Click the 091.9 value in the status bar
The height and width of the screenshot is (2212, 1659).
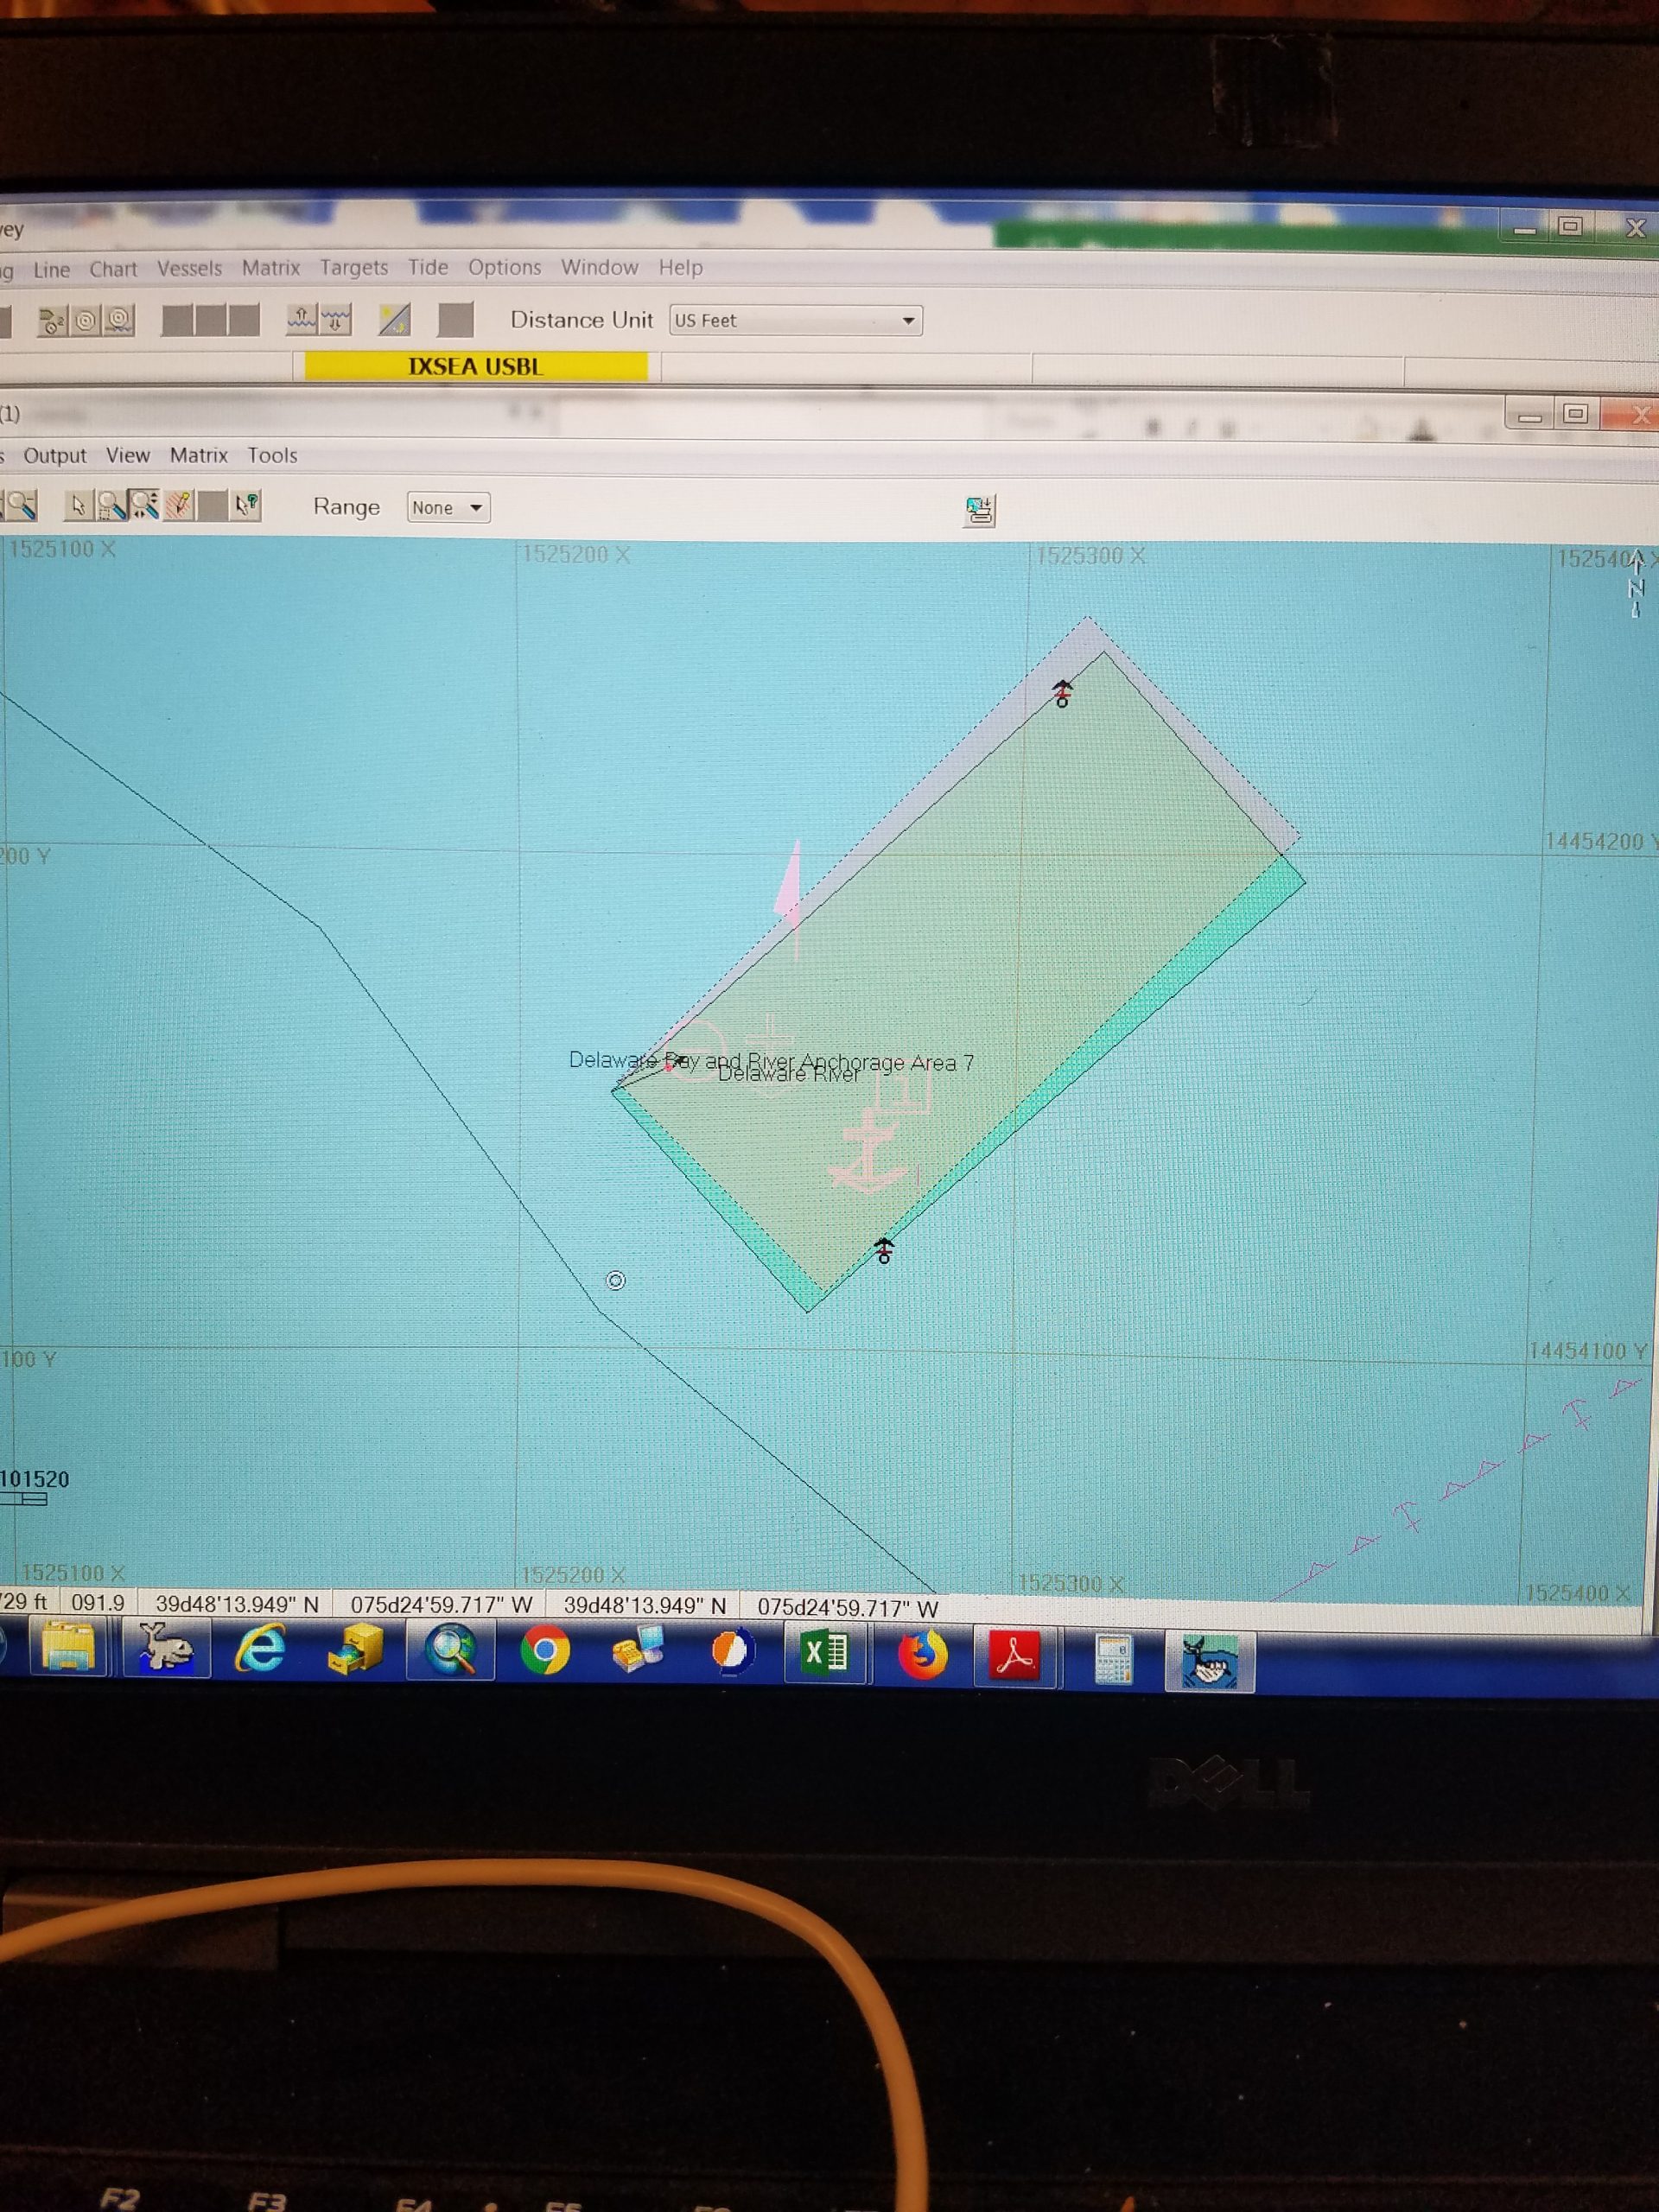pos(98,1603)
